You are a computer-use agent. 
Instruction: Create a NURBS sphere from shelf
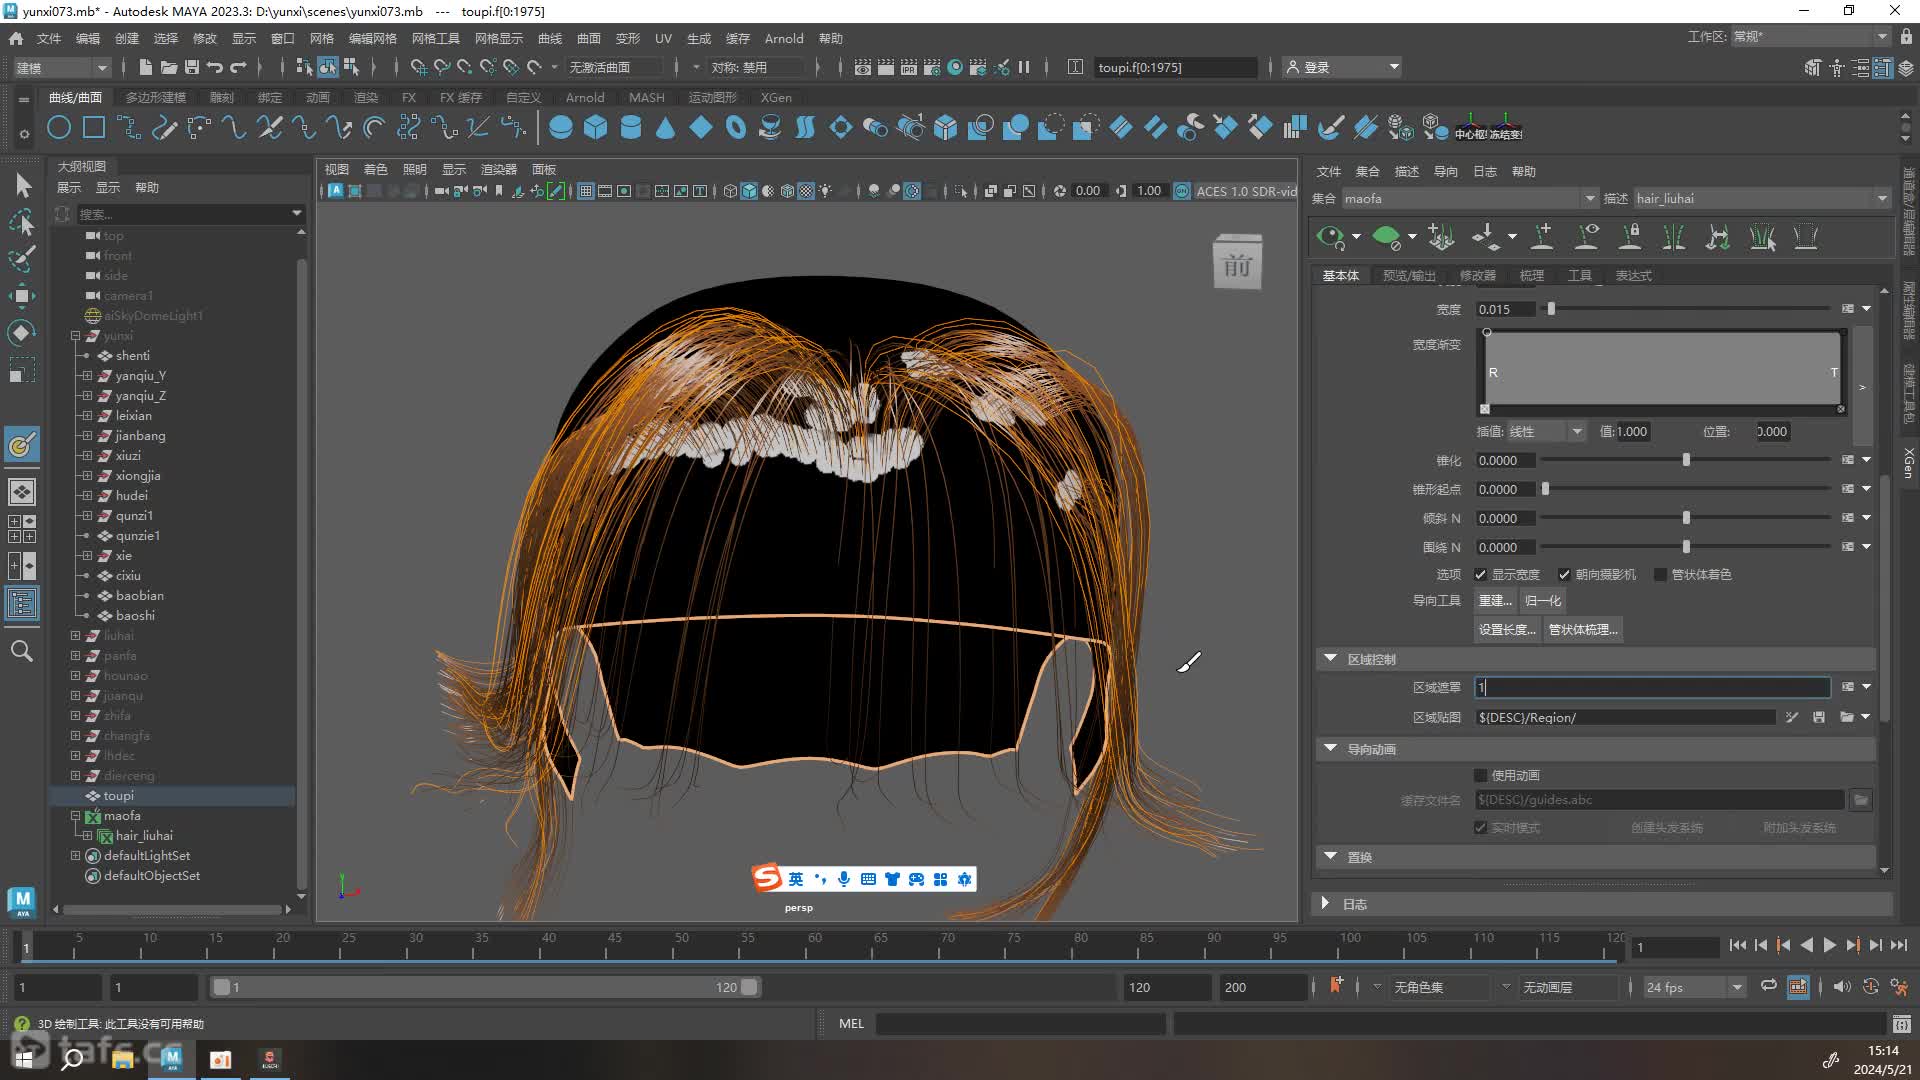coord(561,128)
